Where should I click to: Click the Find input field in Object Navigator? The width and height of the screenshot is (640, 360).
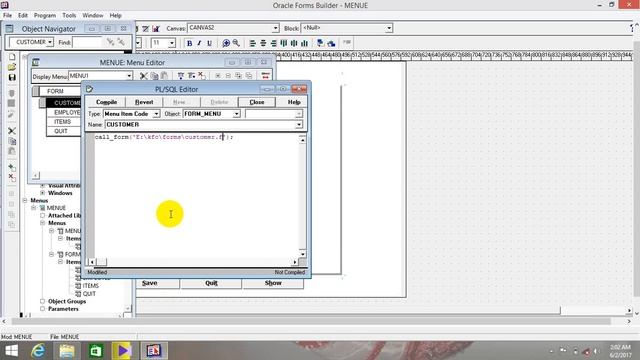pos(87,42)
